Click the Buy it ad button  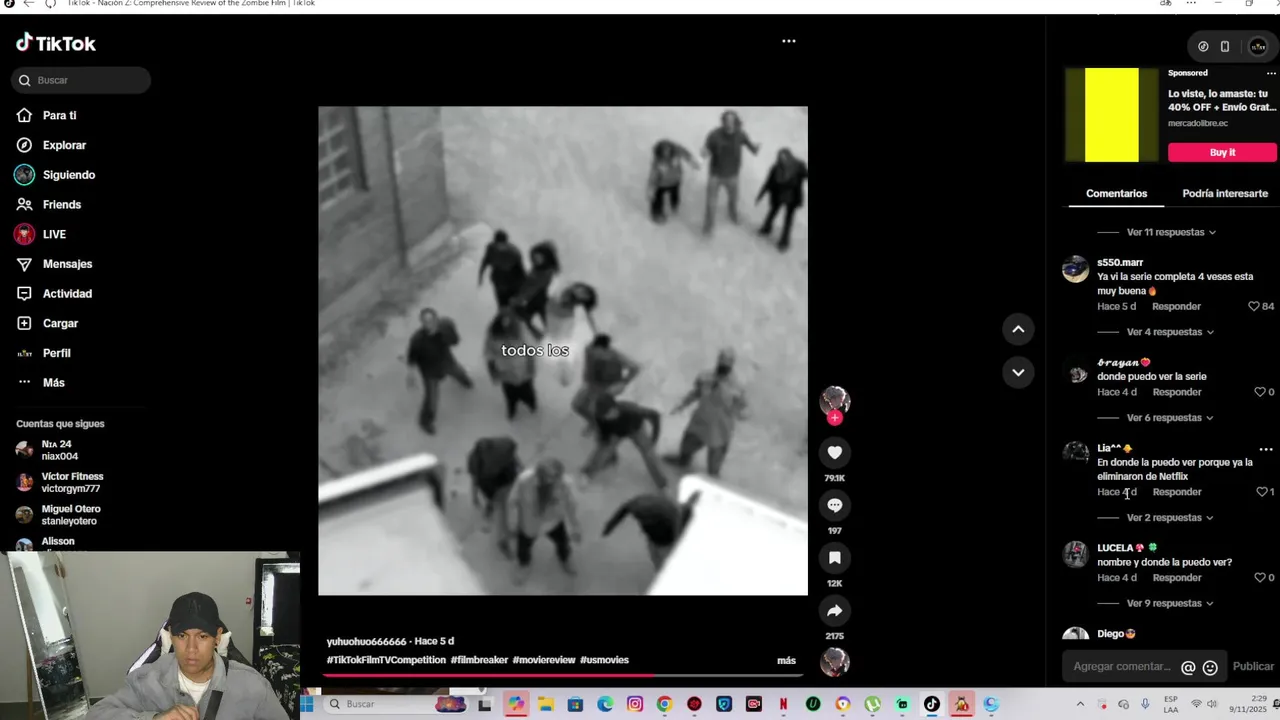tap(1222, 152)
